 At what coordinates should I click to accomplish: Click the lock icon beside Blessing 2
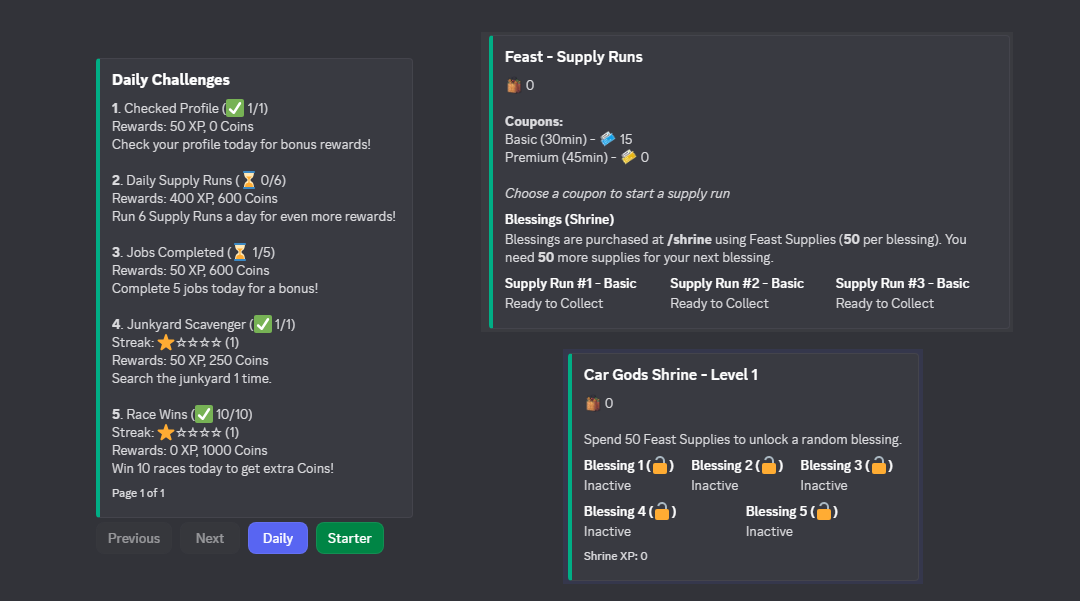[x=768, y=465]
